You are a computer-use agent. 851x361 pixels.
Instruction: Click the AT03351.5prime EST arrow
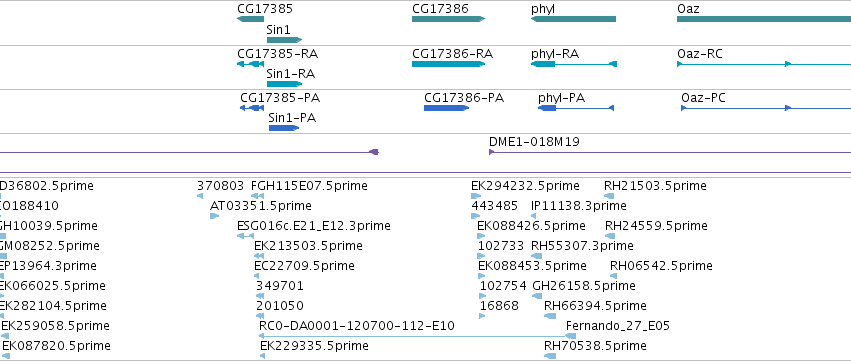214,216
